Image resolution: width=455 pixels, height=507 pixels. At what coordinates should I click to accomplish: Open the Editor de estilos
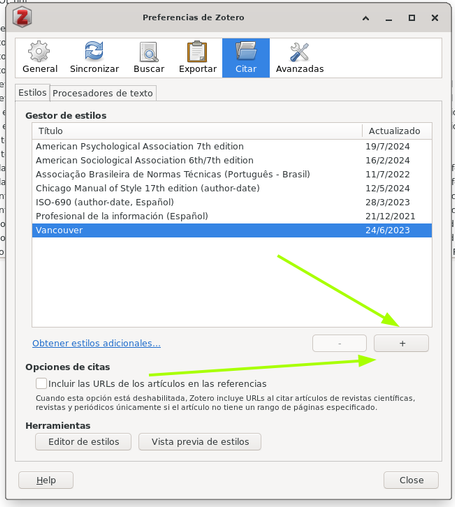[x=83, y=442]
